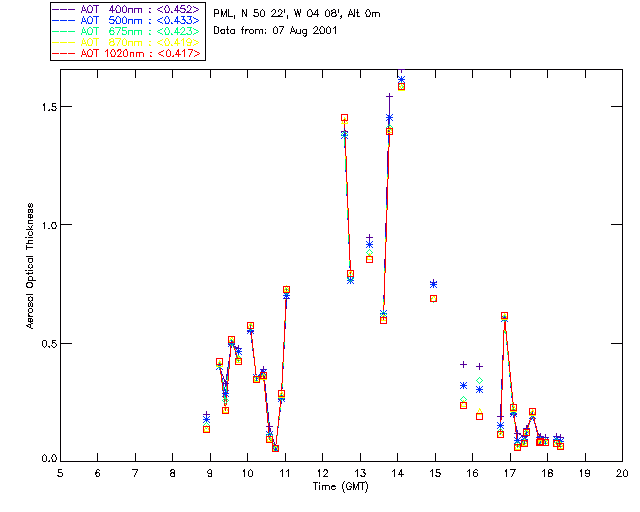Click the red square marker near time 8.9
Viewport: 640px width, 512px height.
click(x=207, y=429)
